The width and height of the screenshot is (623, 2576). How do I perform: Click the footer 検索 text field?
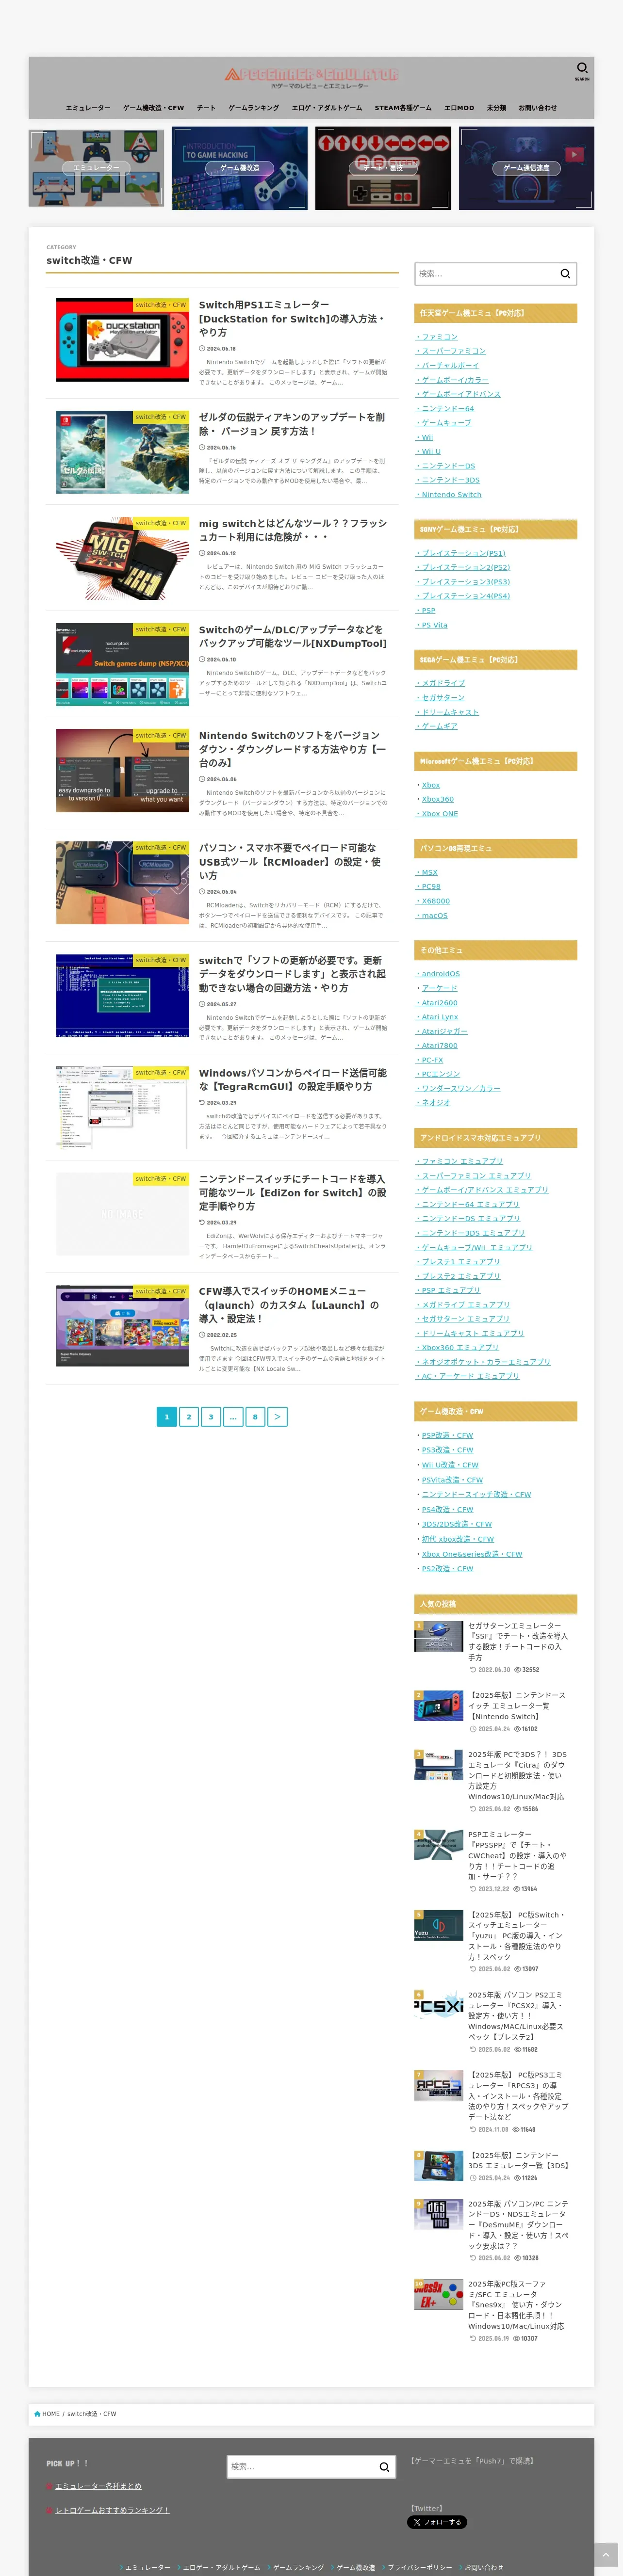tap(301, 2466)
